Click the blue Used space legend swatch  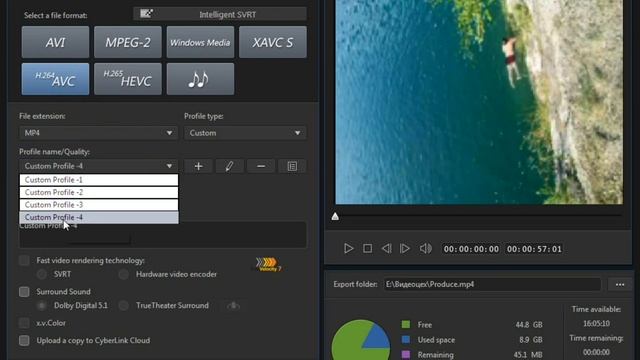[x=406, y=340]
